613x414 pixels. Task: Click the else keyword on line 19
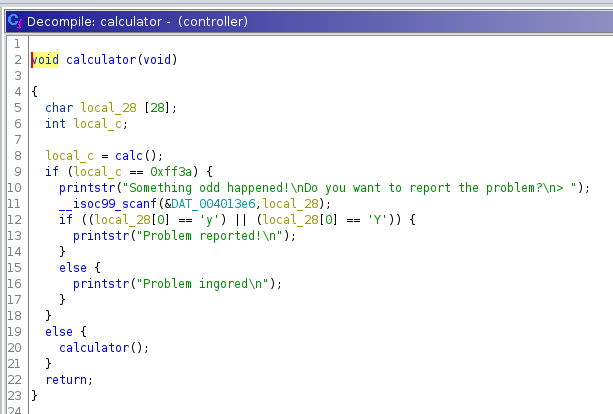pyautogui.click(x=58, y=332)
